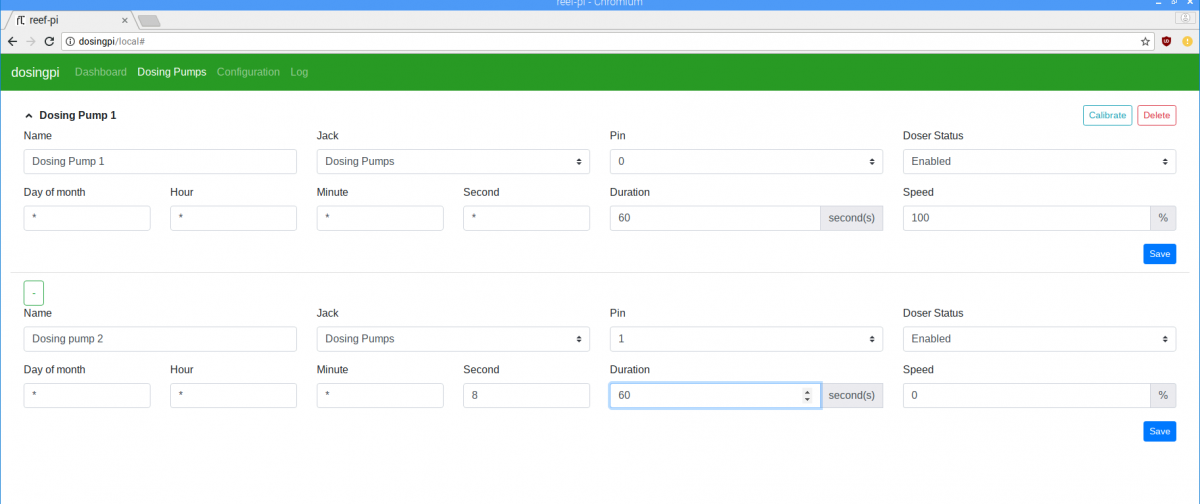Open the red shield extension icon
1200x504 pixels.
click(x=1167, y=41)
